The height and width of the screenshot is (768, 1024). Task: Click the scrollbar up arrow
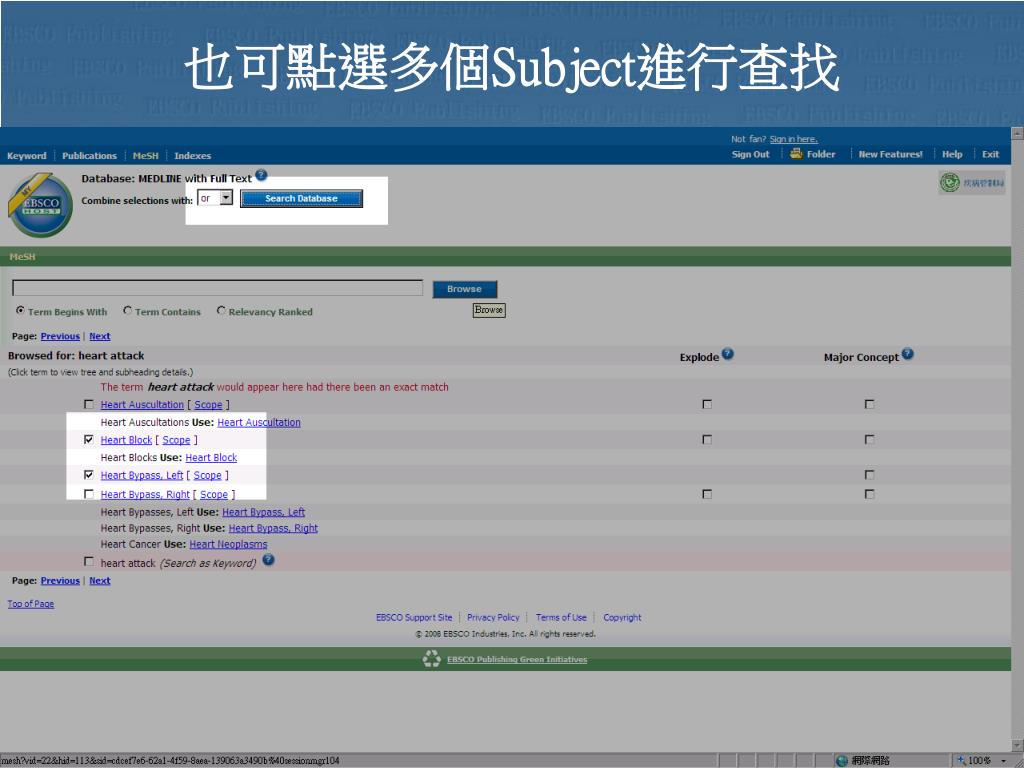click(x=1017, y=133)
